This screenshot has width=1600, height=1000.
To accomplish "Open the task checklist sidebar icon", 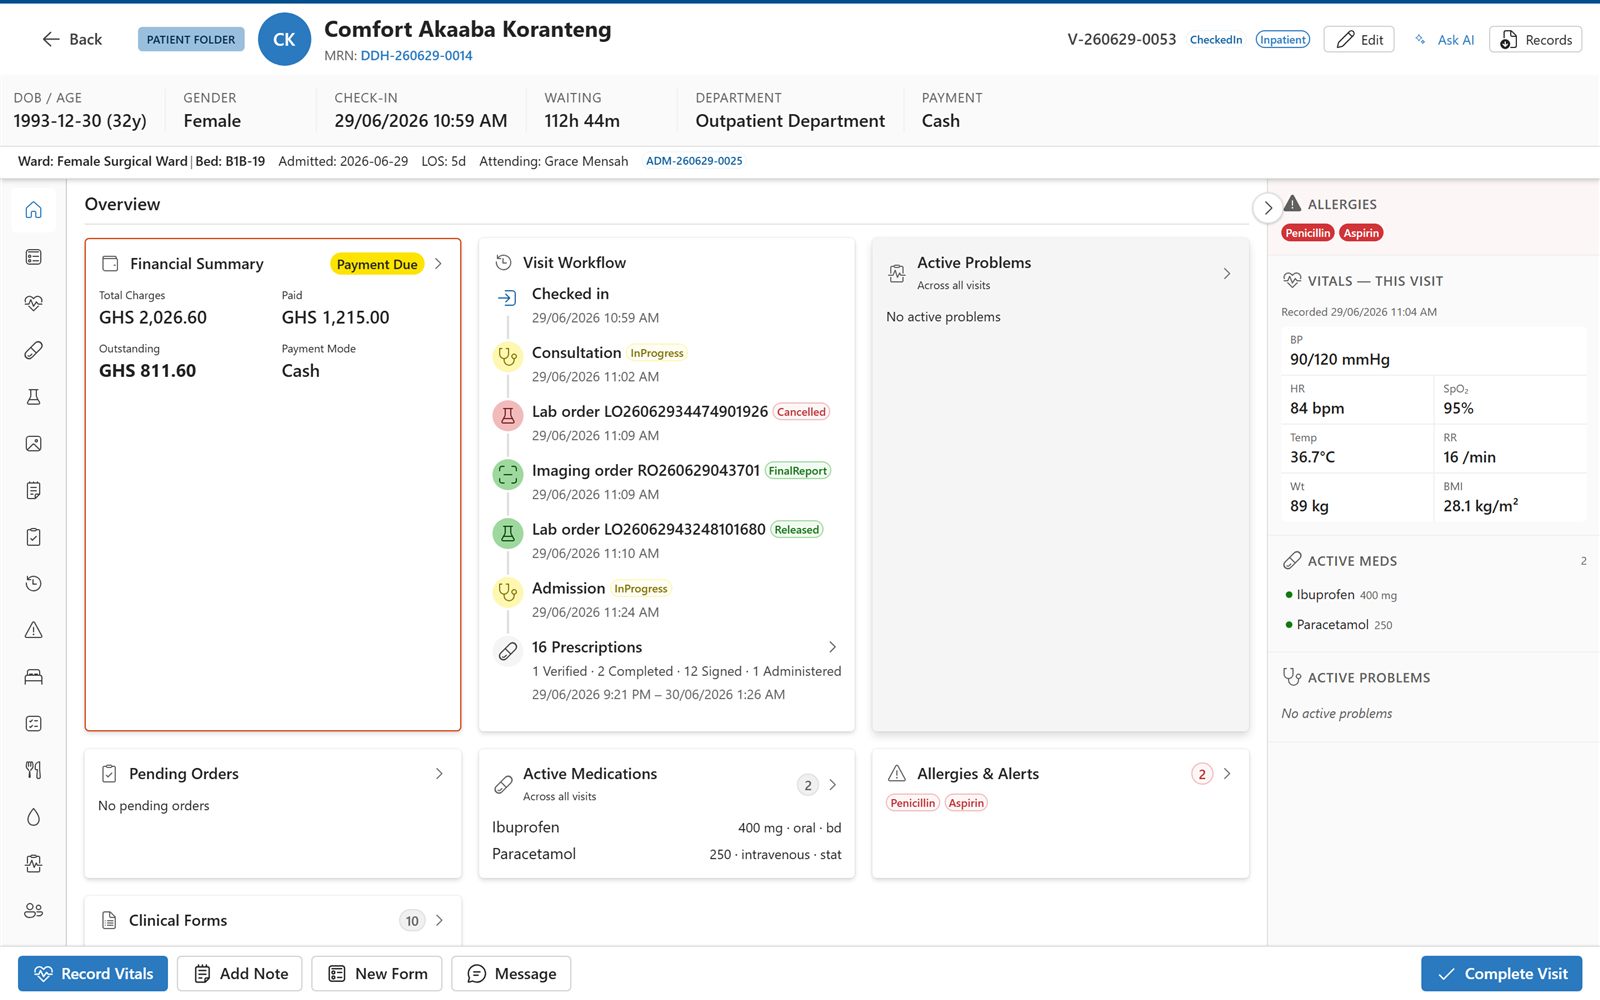I will coord(33,723).
